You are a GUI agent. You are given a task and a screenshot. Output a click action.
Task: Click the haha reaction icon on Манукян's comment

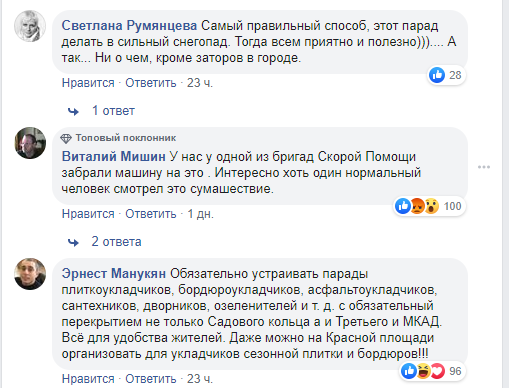[423, 371]
